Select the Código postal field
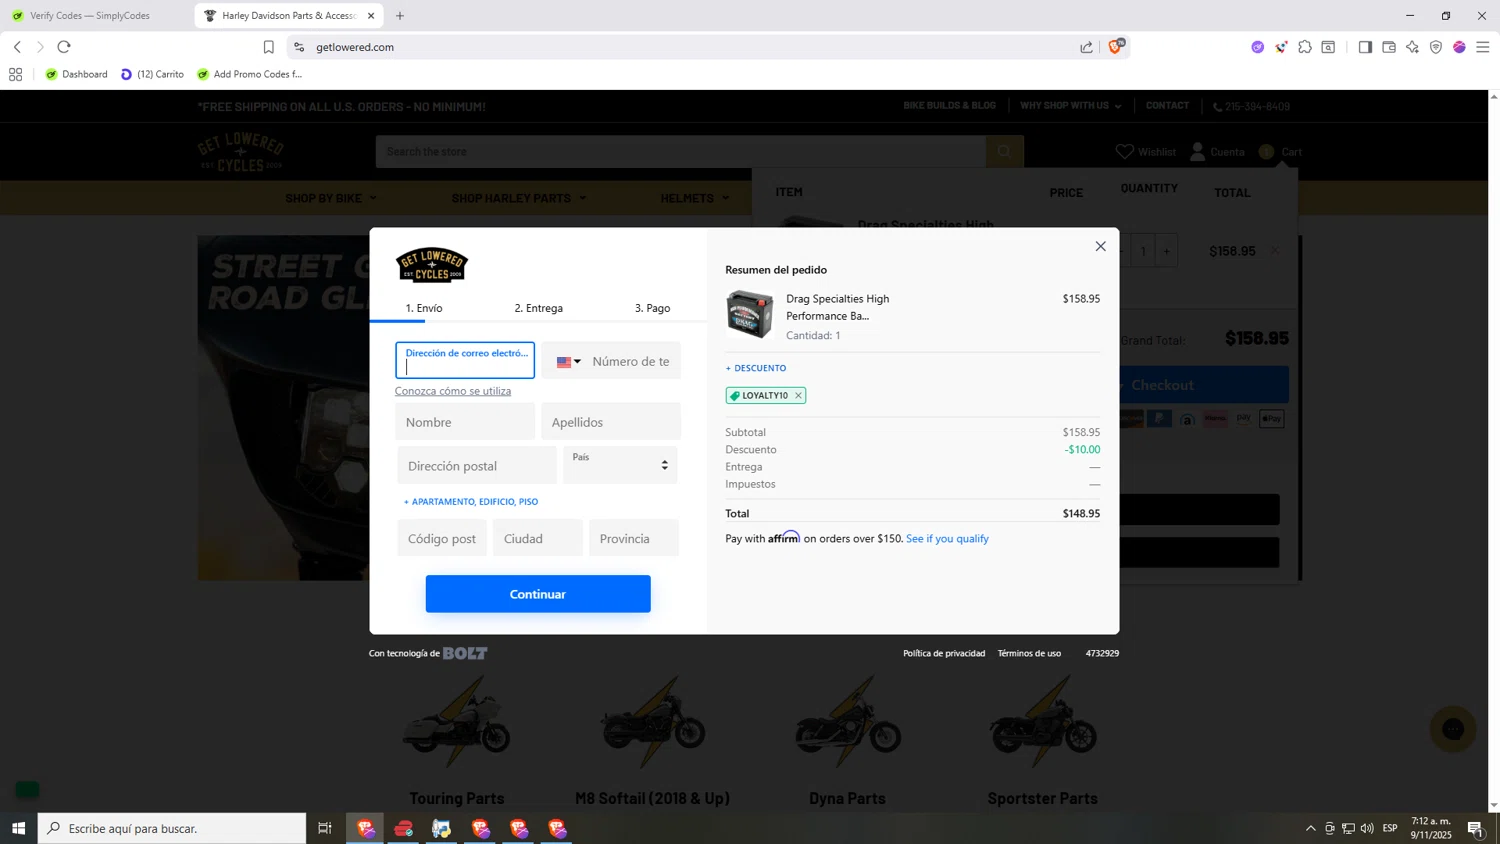This screenshot has width=1500, height=844. point(442,538)
